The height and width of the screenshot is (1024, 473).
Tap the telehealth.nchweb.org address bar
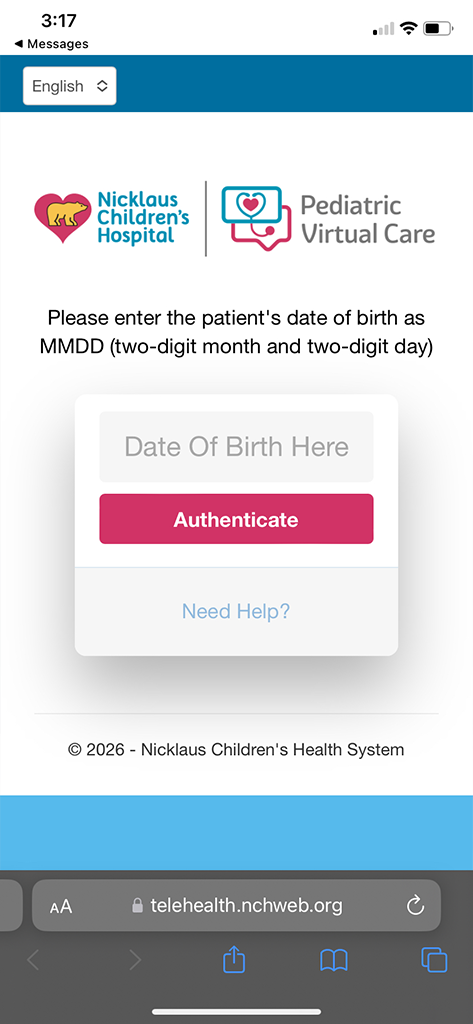point(236,905)
